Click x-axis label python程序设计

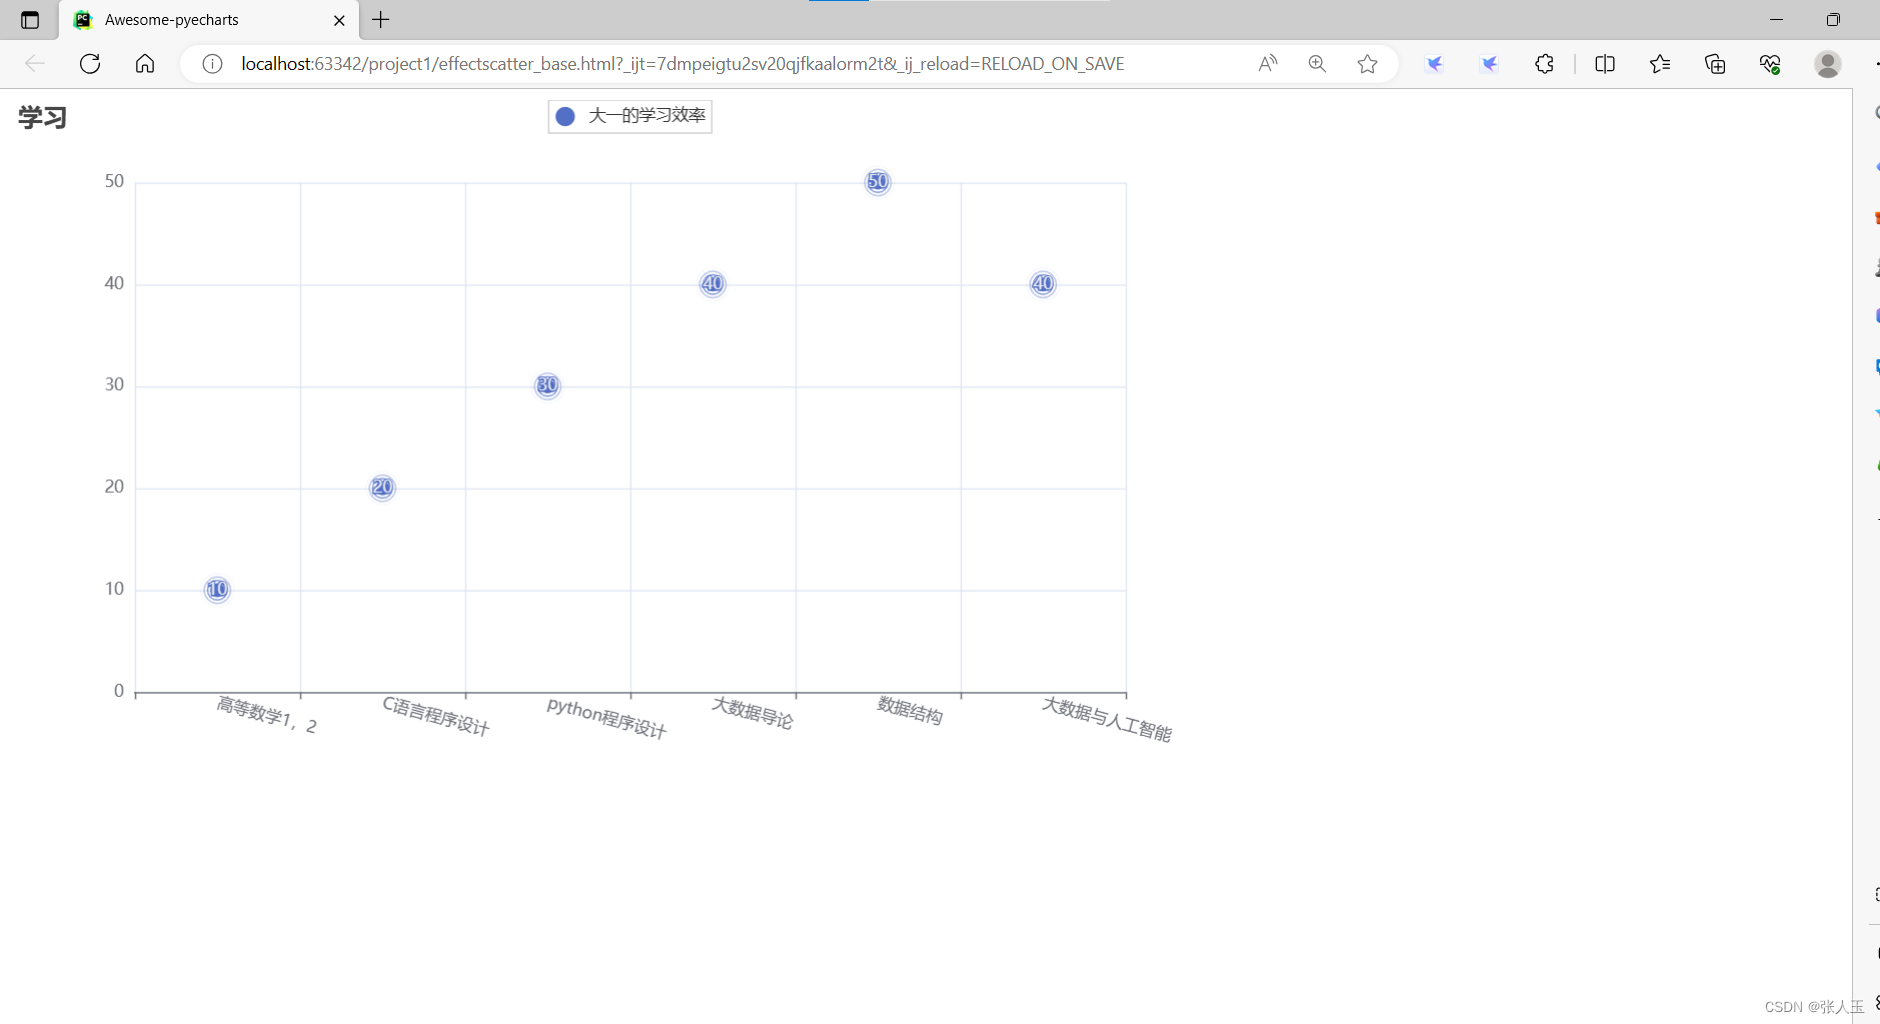[607, 718]
